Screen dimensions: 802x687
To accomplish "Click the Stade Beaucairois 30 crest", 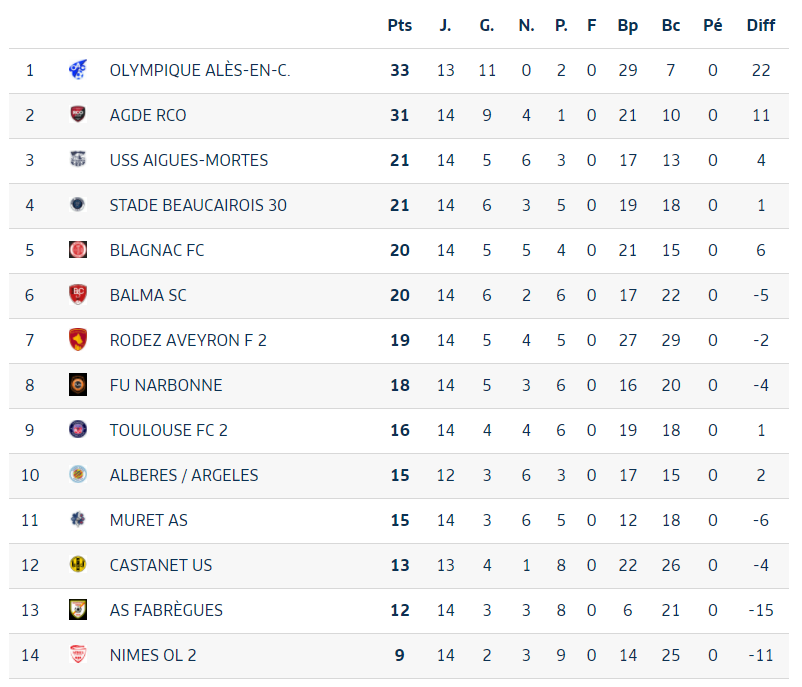I will coord(78,205).
